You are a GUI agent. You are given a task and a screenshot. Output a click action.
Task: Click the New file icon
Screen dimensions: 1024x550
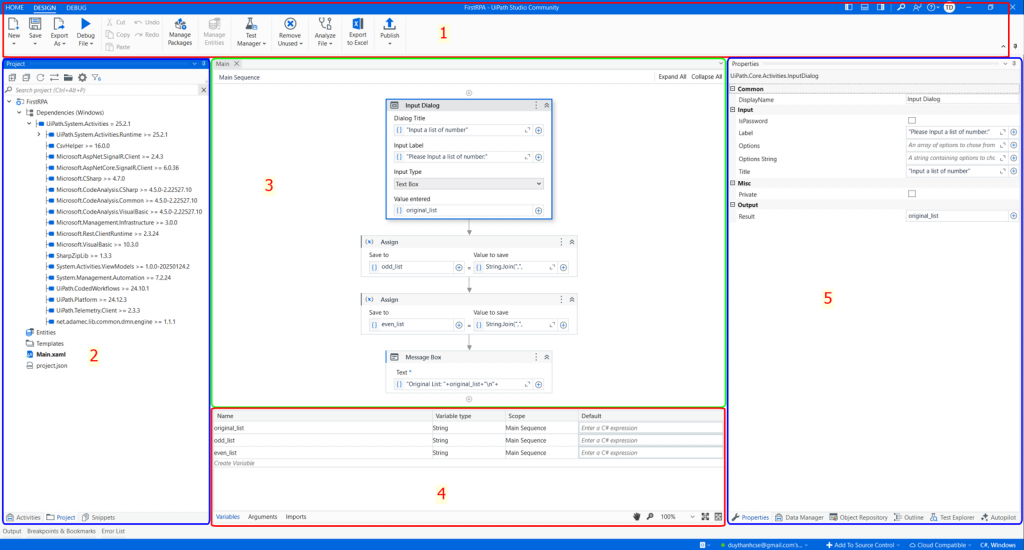(14, 24)
